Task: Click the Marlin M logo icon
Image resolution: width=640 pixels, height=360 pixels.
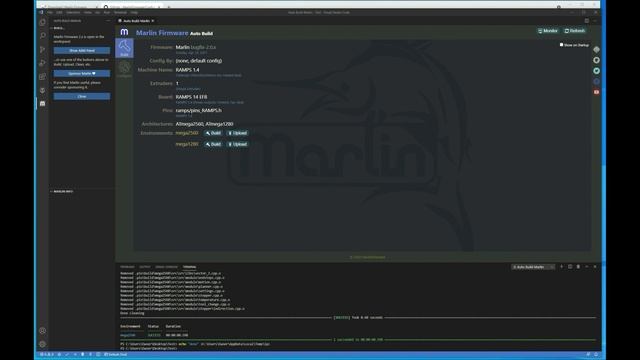Action: [124, 32]
